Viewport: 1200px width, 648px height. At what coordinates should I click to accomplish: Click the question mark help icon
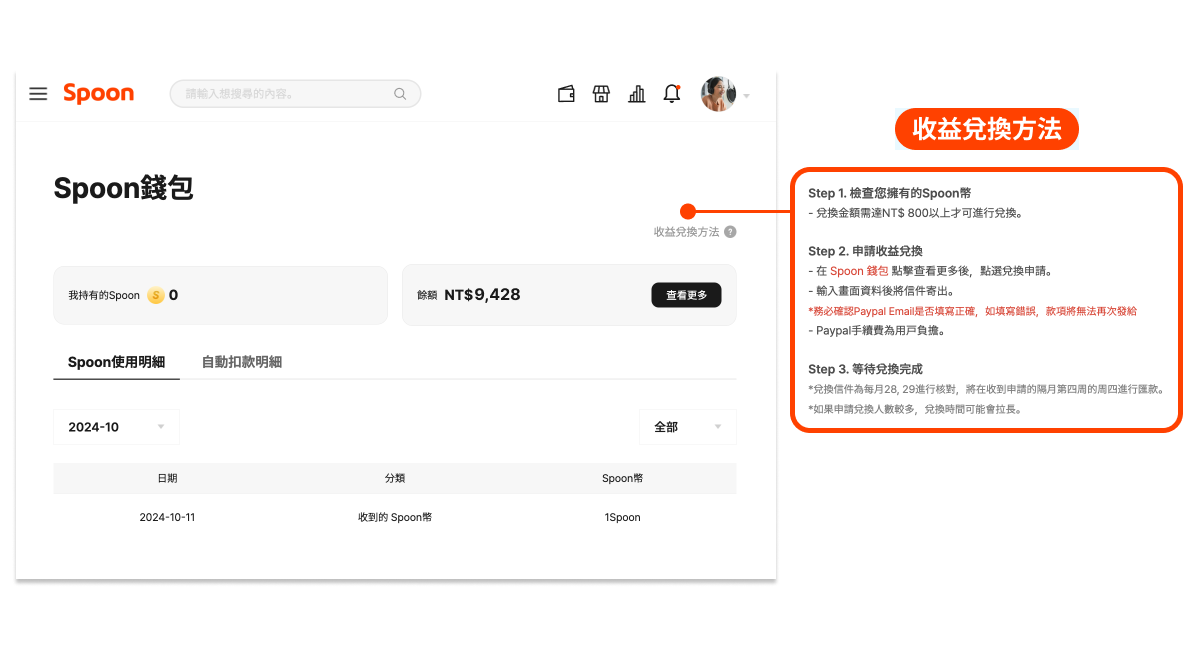click(x=730, y=232)
